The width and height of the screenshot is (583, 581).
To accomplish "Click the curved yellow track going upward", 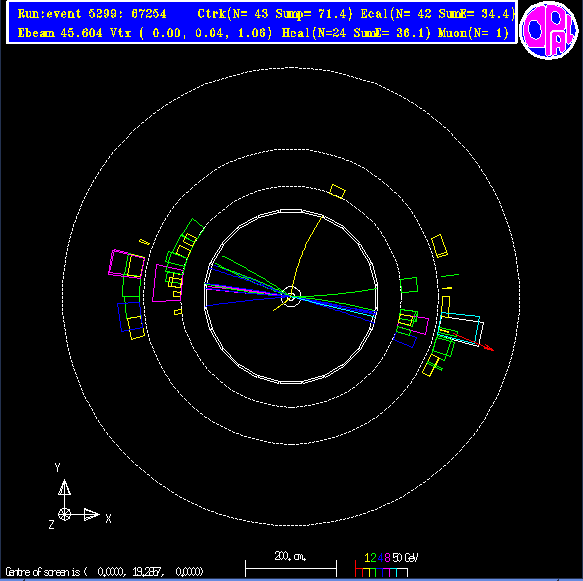I will [306, 255].
